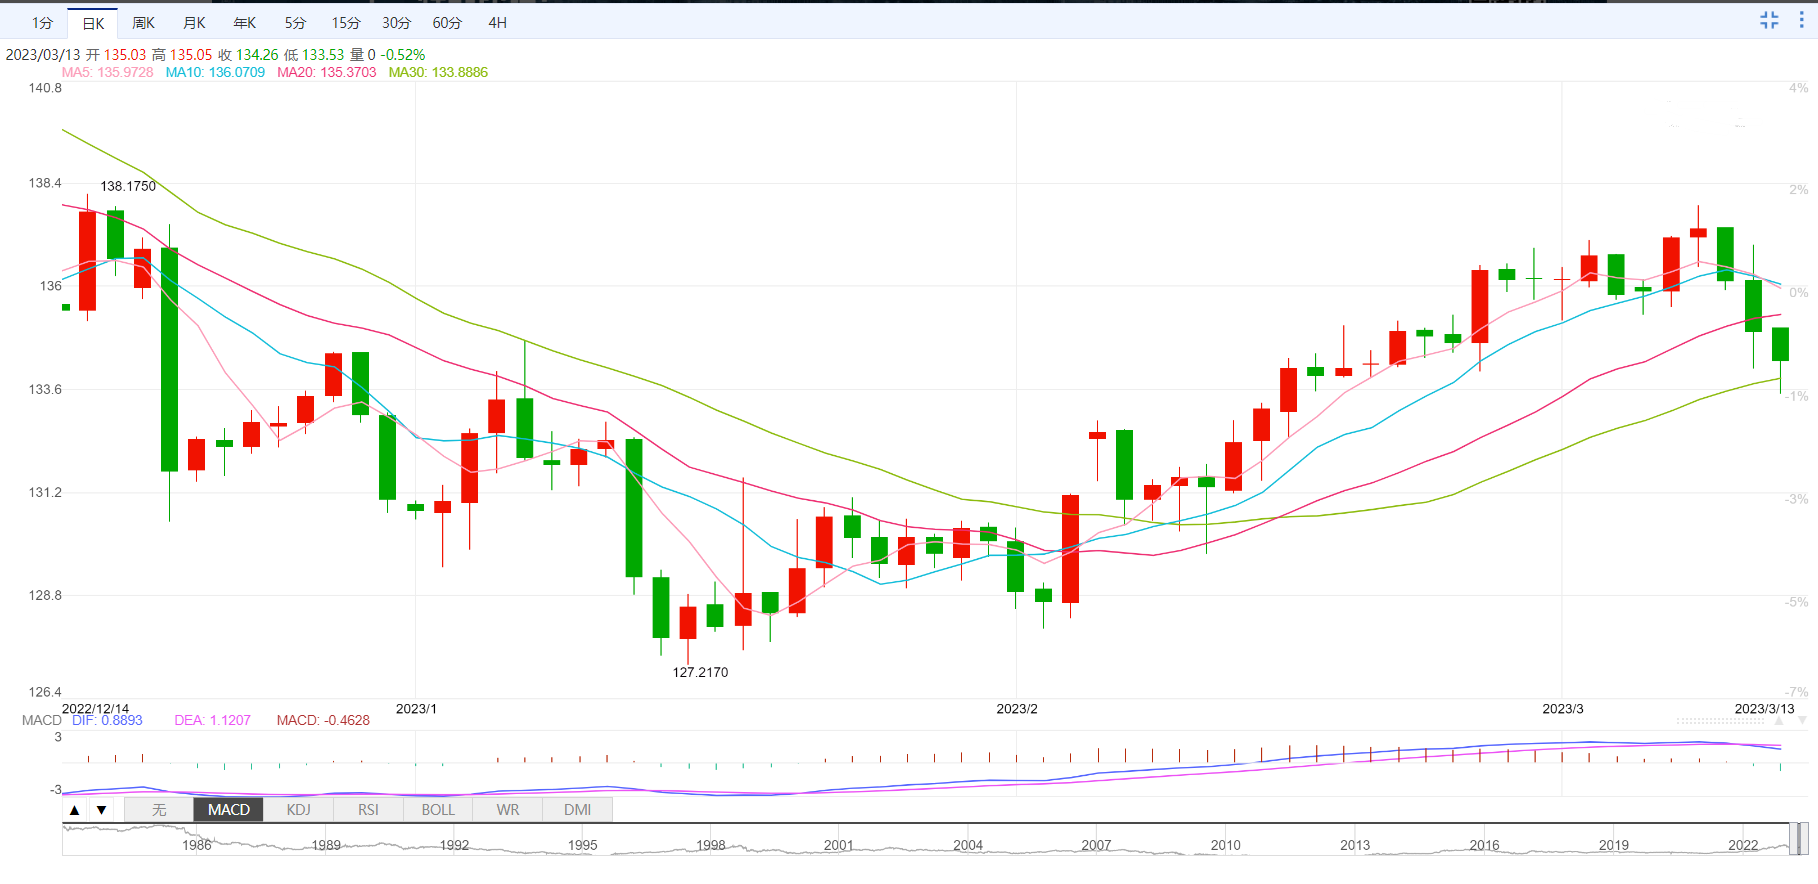Click the DEA: 1.1207 value

point(213,720)
